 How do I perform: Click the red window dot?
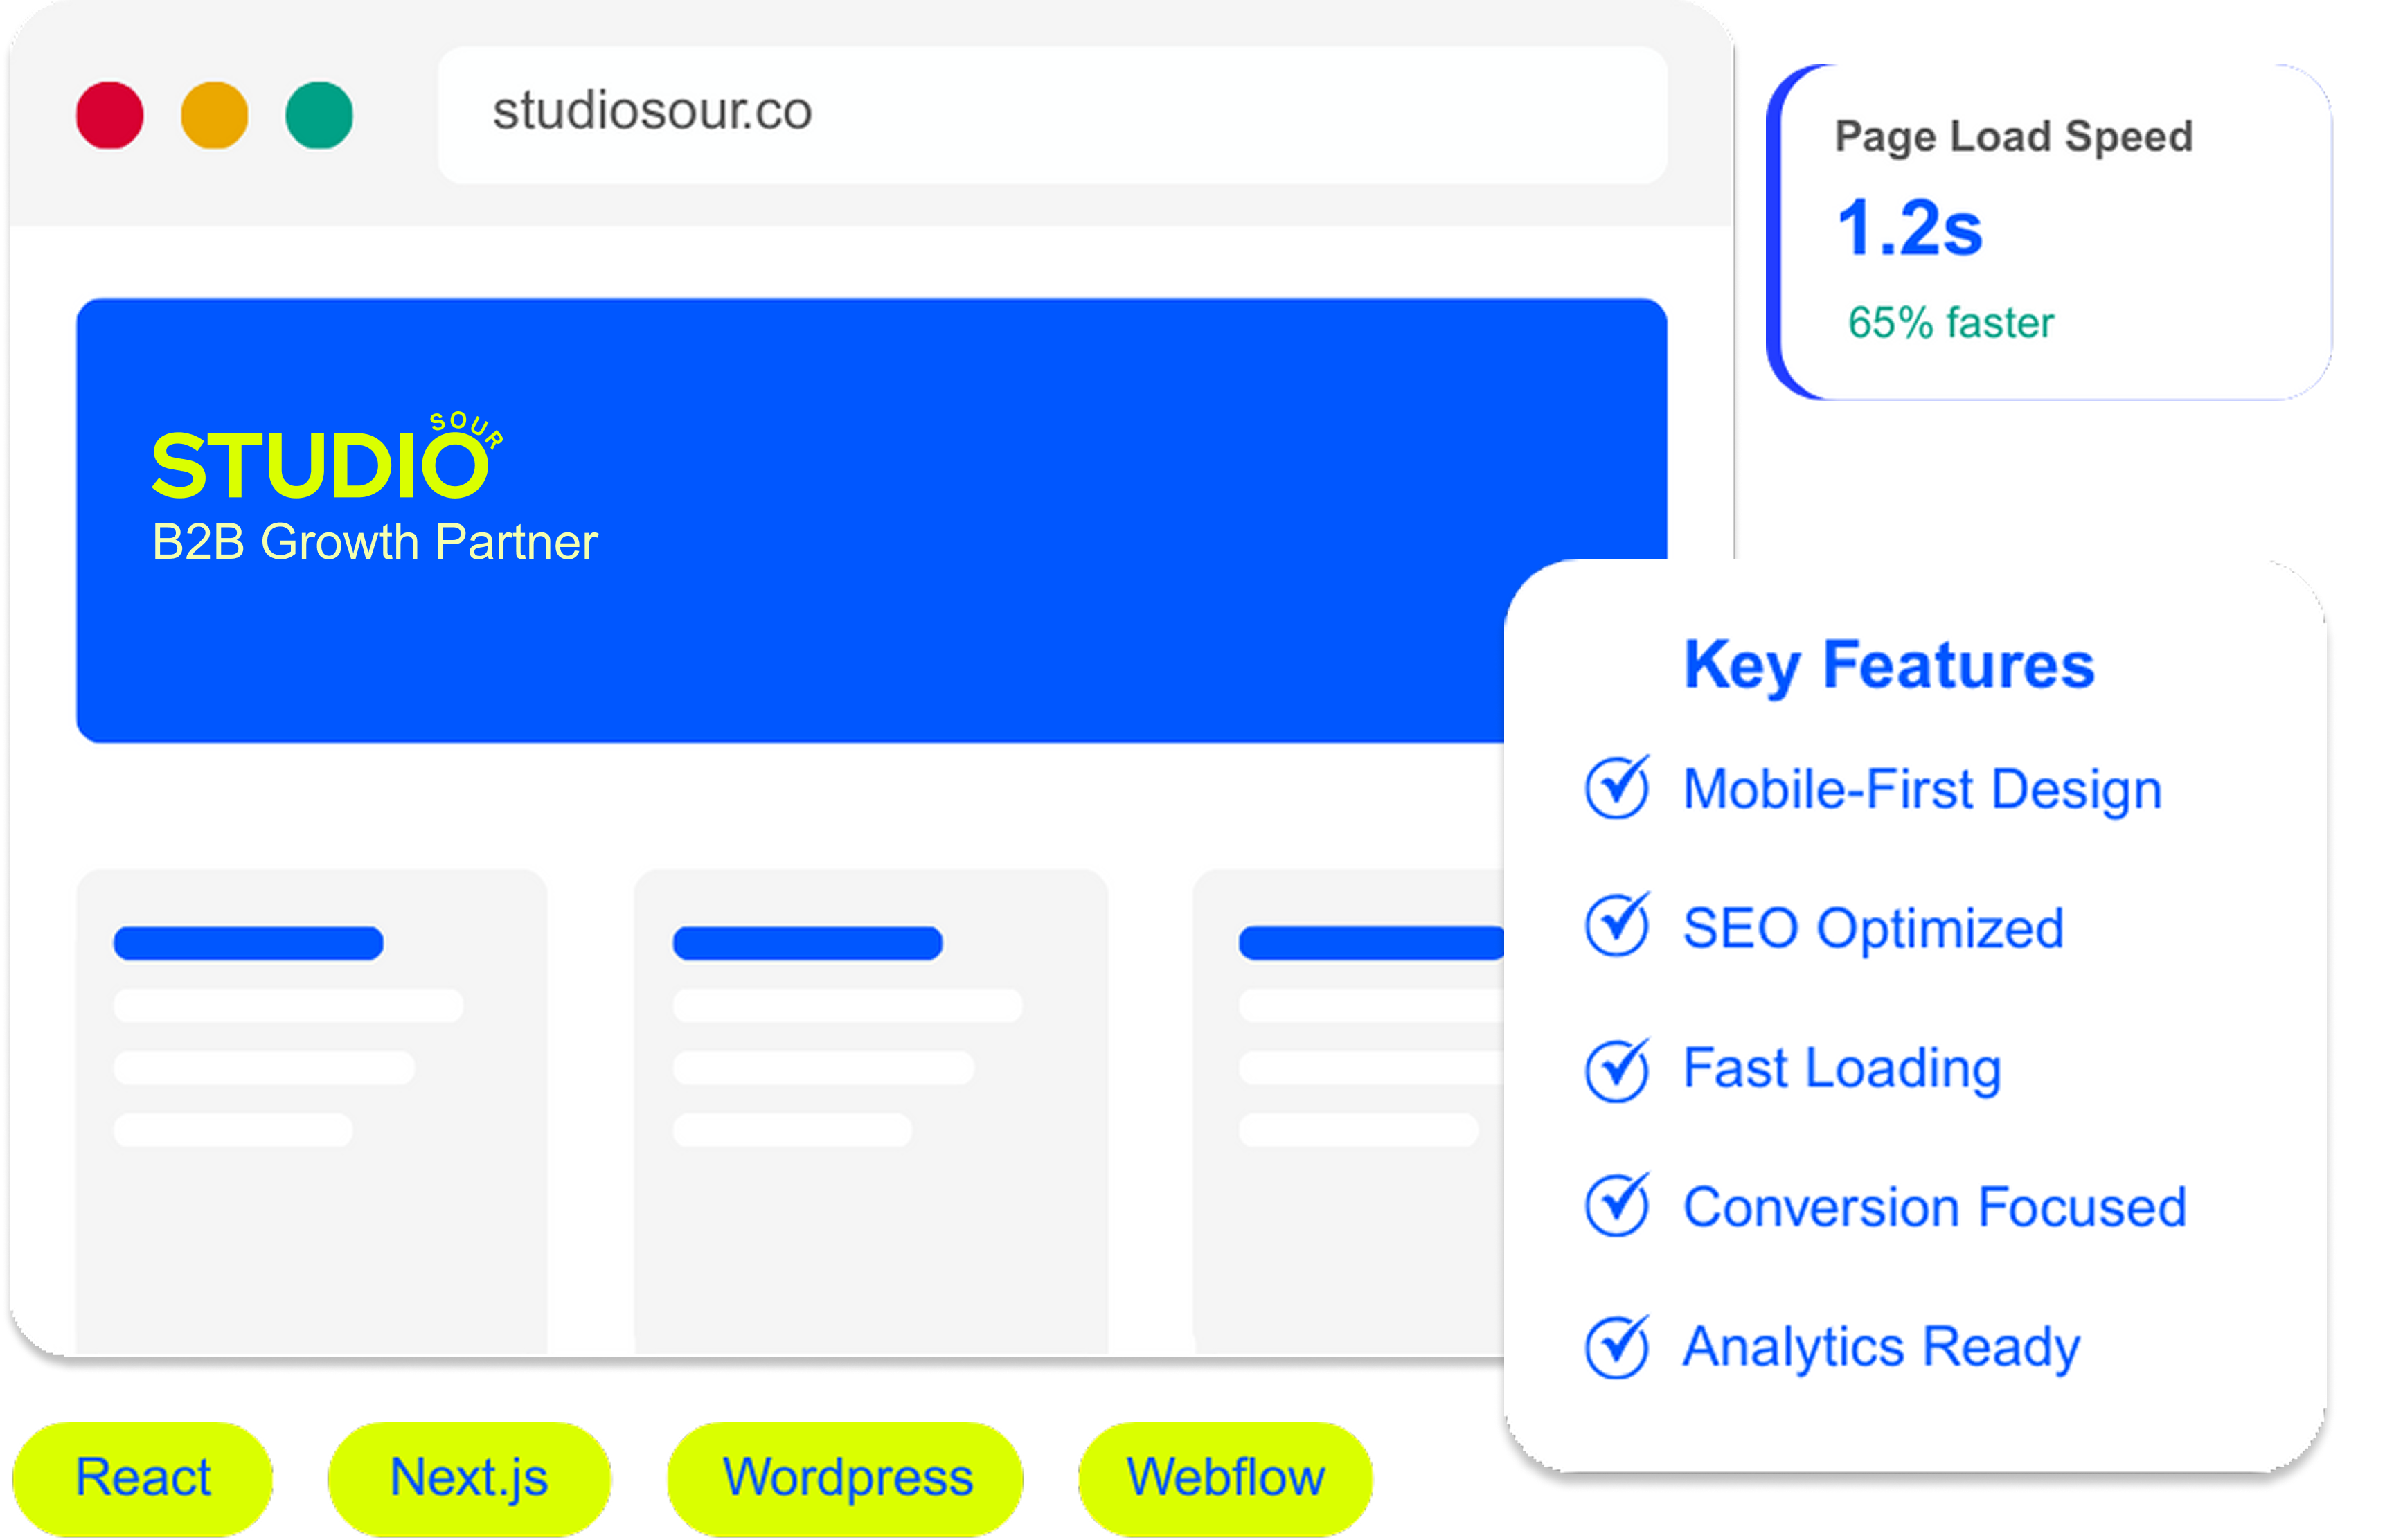[110, 115]
